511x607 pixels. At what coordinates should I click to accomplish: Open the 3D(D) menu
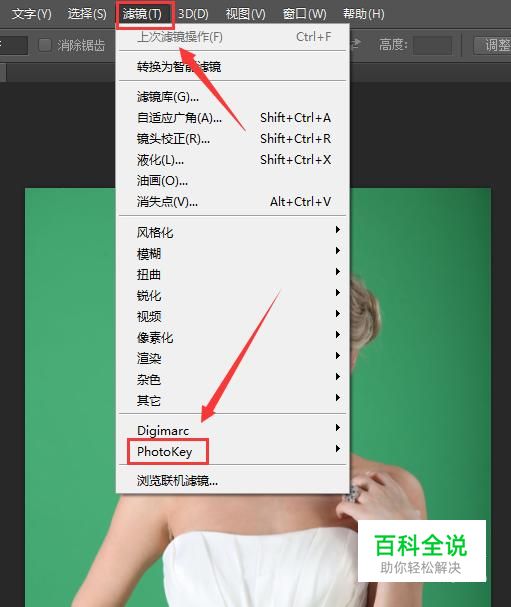coord(193,14)
